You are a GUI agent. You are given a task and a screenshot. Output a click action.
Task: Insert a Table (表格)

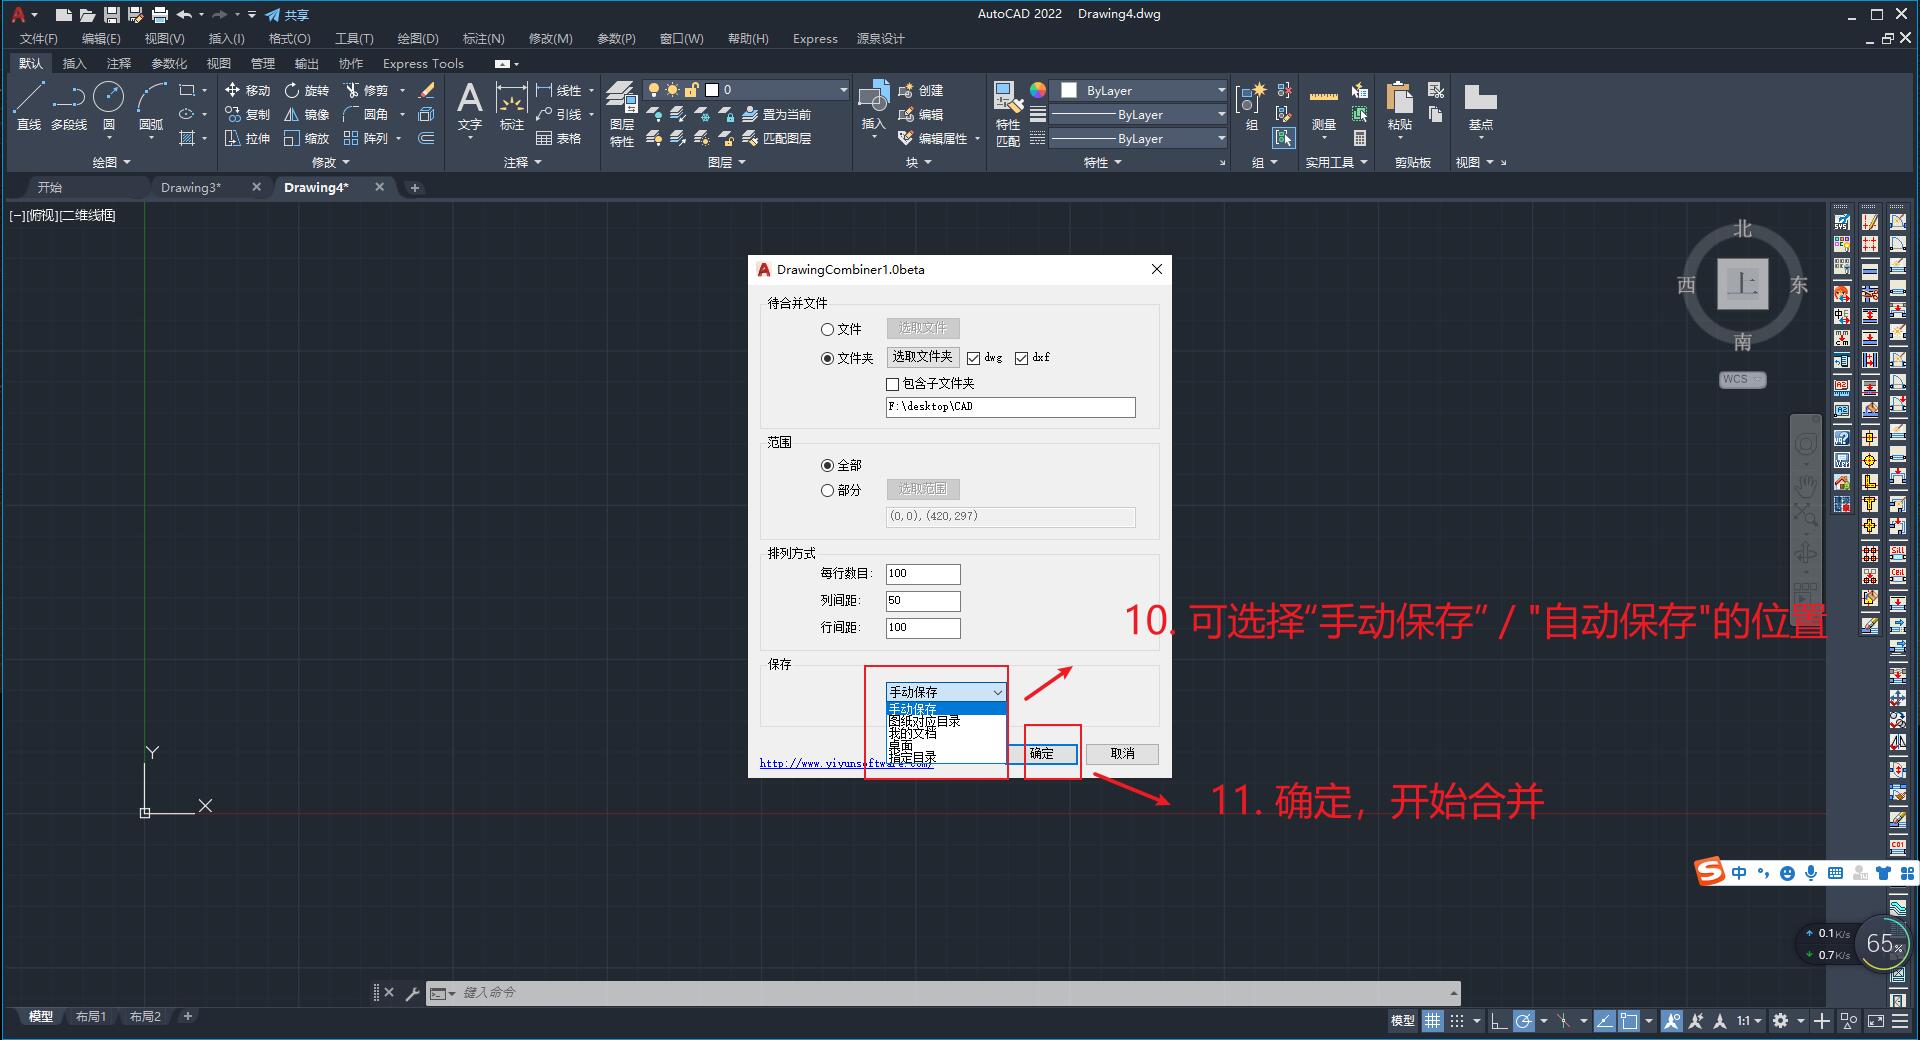558,138
